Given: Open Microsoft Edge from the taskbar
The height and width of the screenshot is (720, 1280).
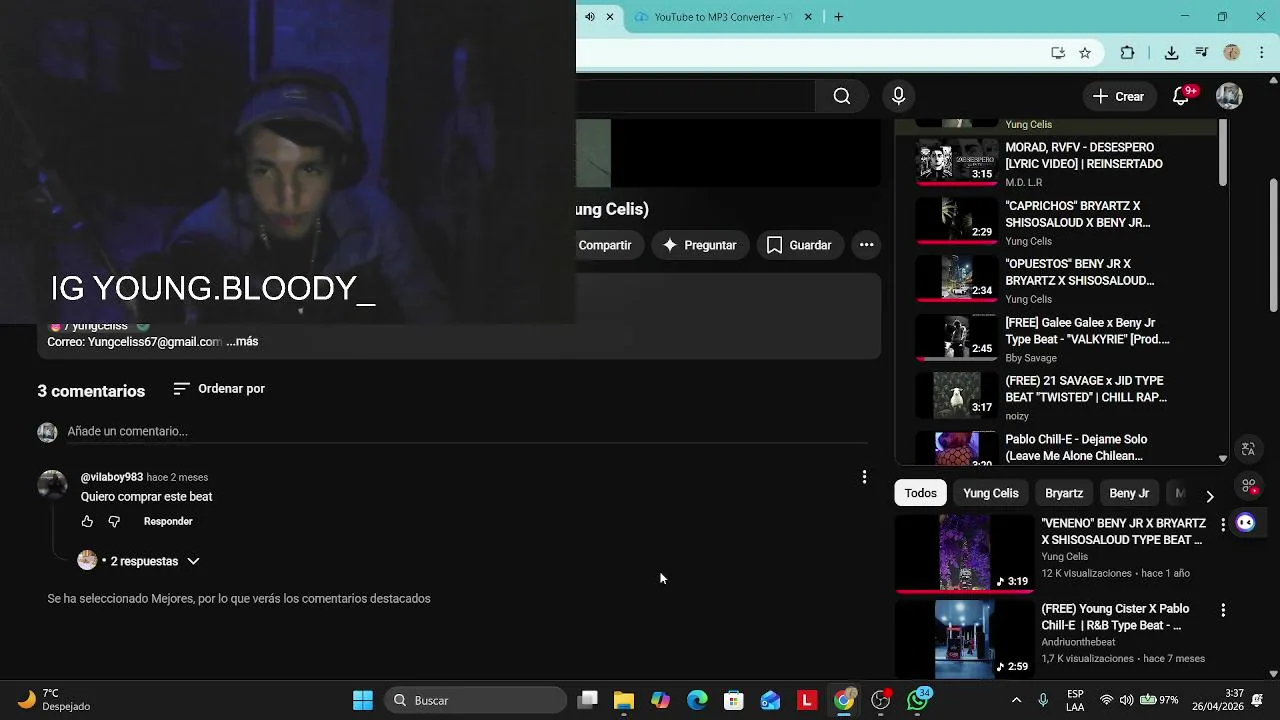Looking at the screenshot, I should tap(697, 700).
